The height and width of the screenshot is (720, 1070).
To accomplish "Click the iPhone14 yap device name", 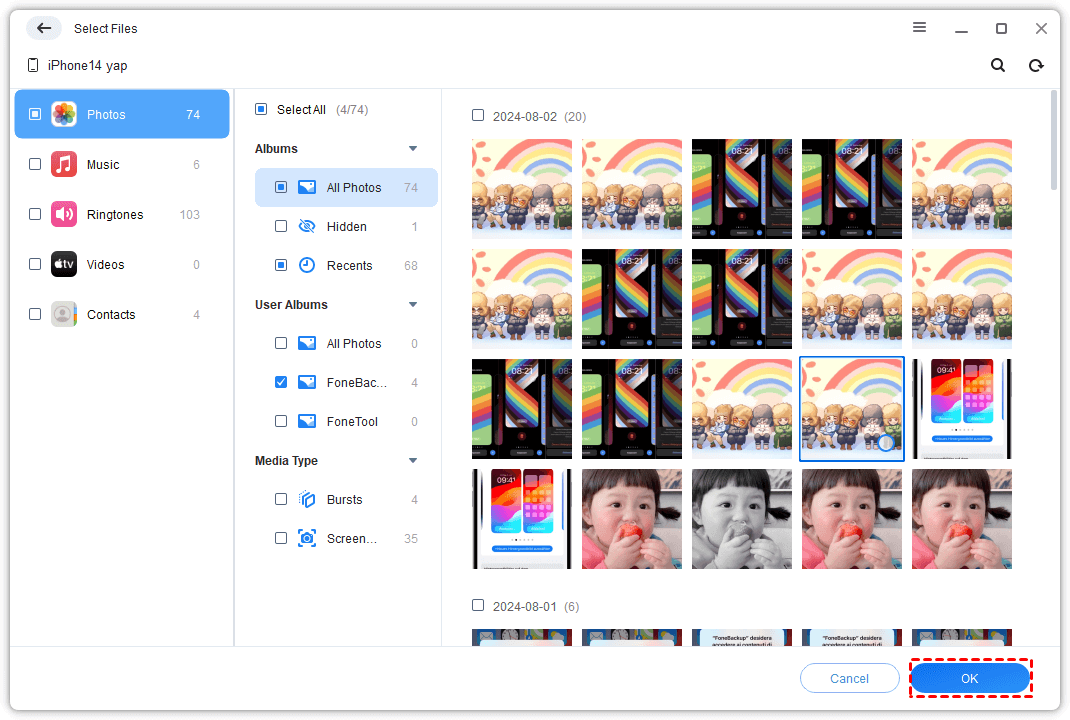I will tap(87, 66).
